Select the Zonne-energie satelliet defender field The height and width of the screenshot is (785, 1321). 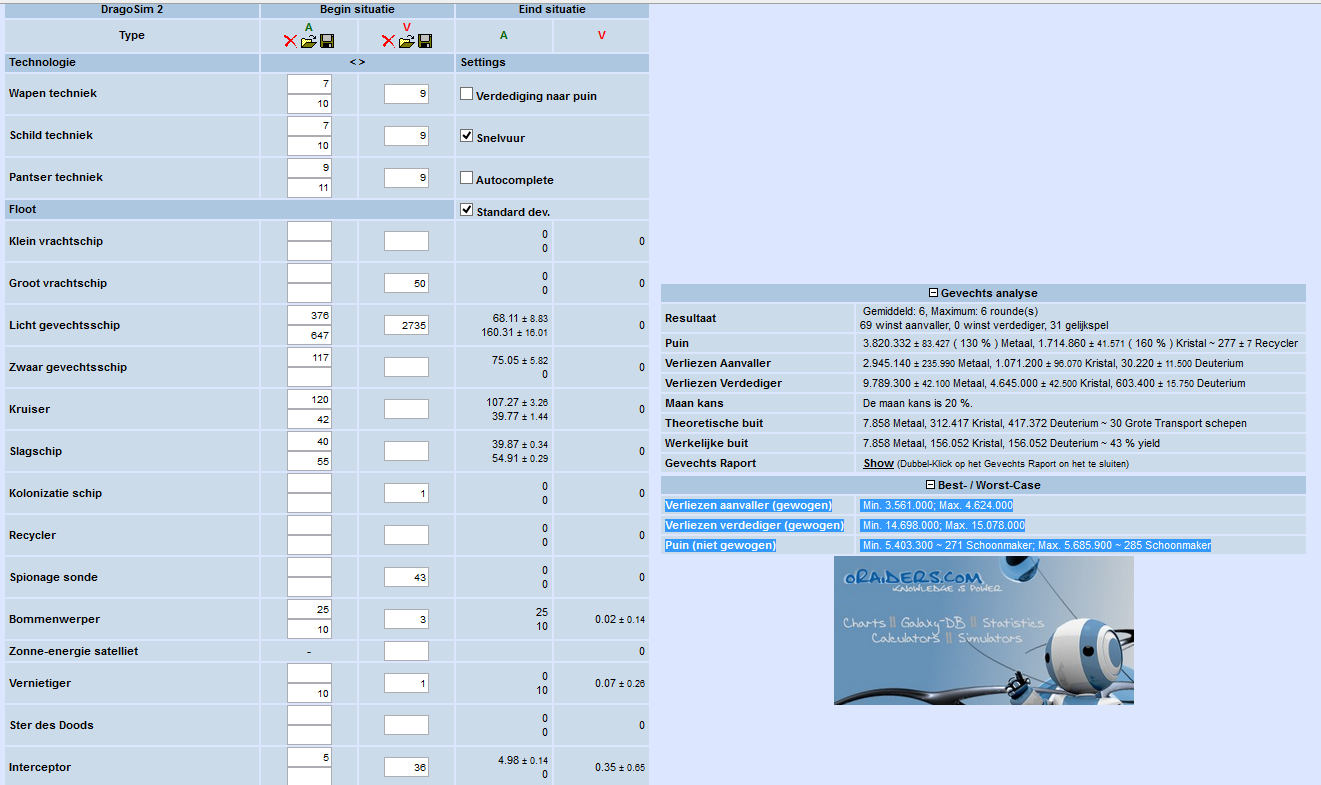pos(406,651)
